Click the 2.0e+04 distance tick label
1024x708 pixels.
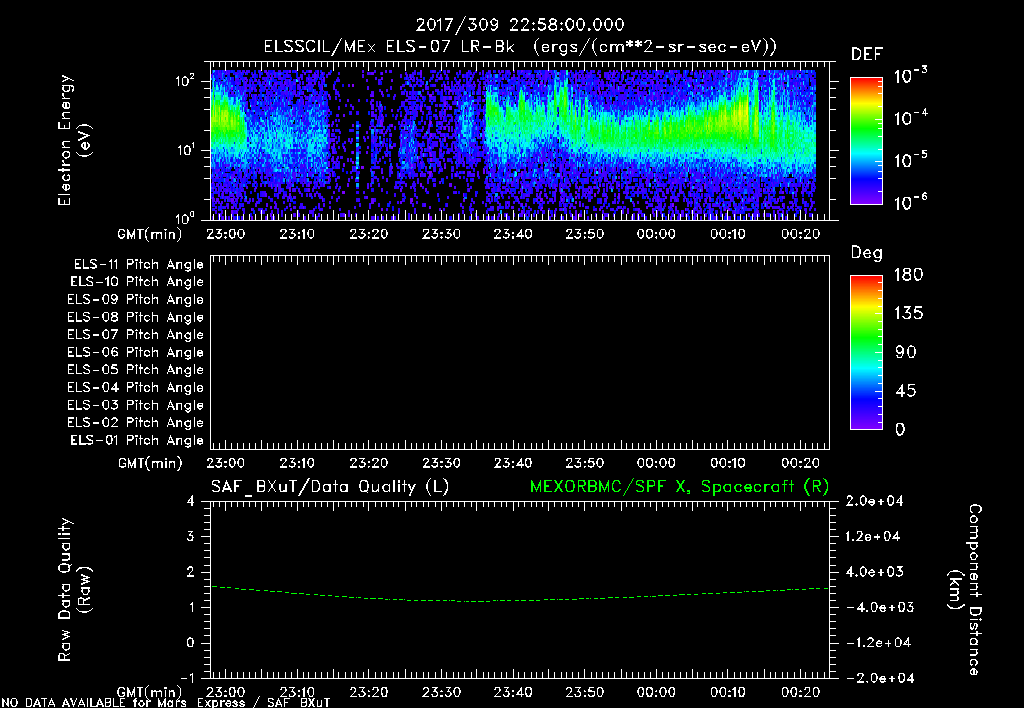pos(874,501)
